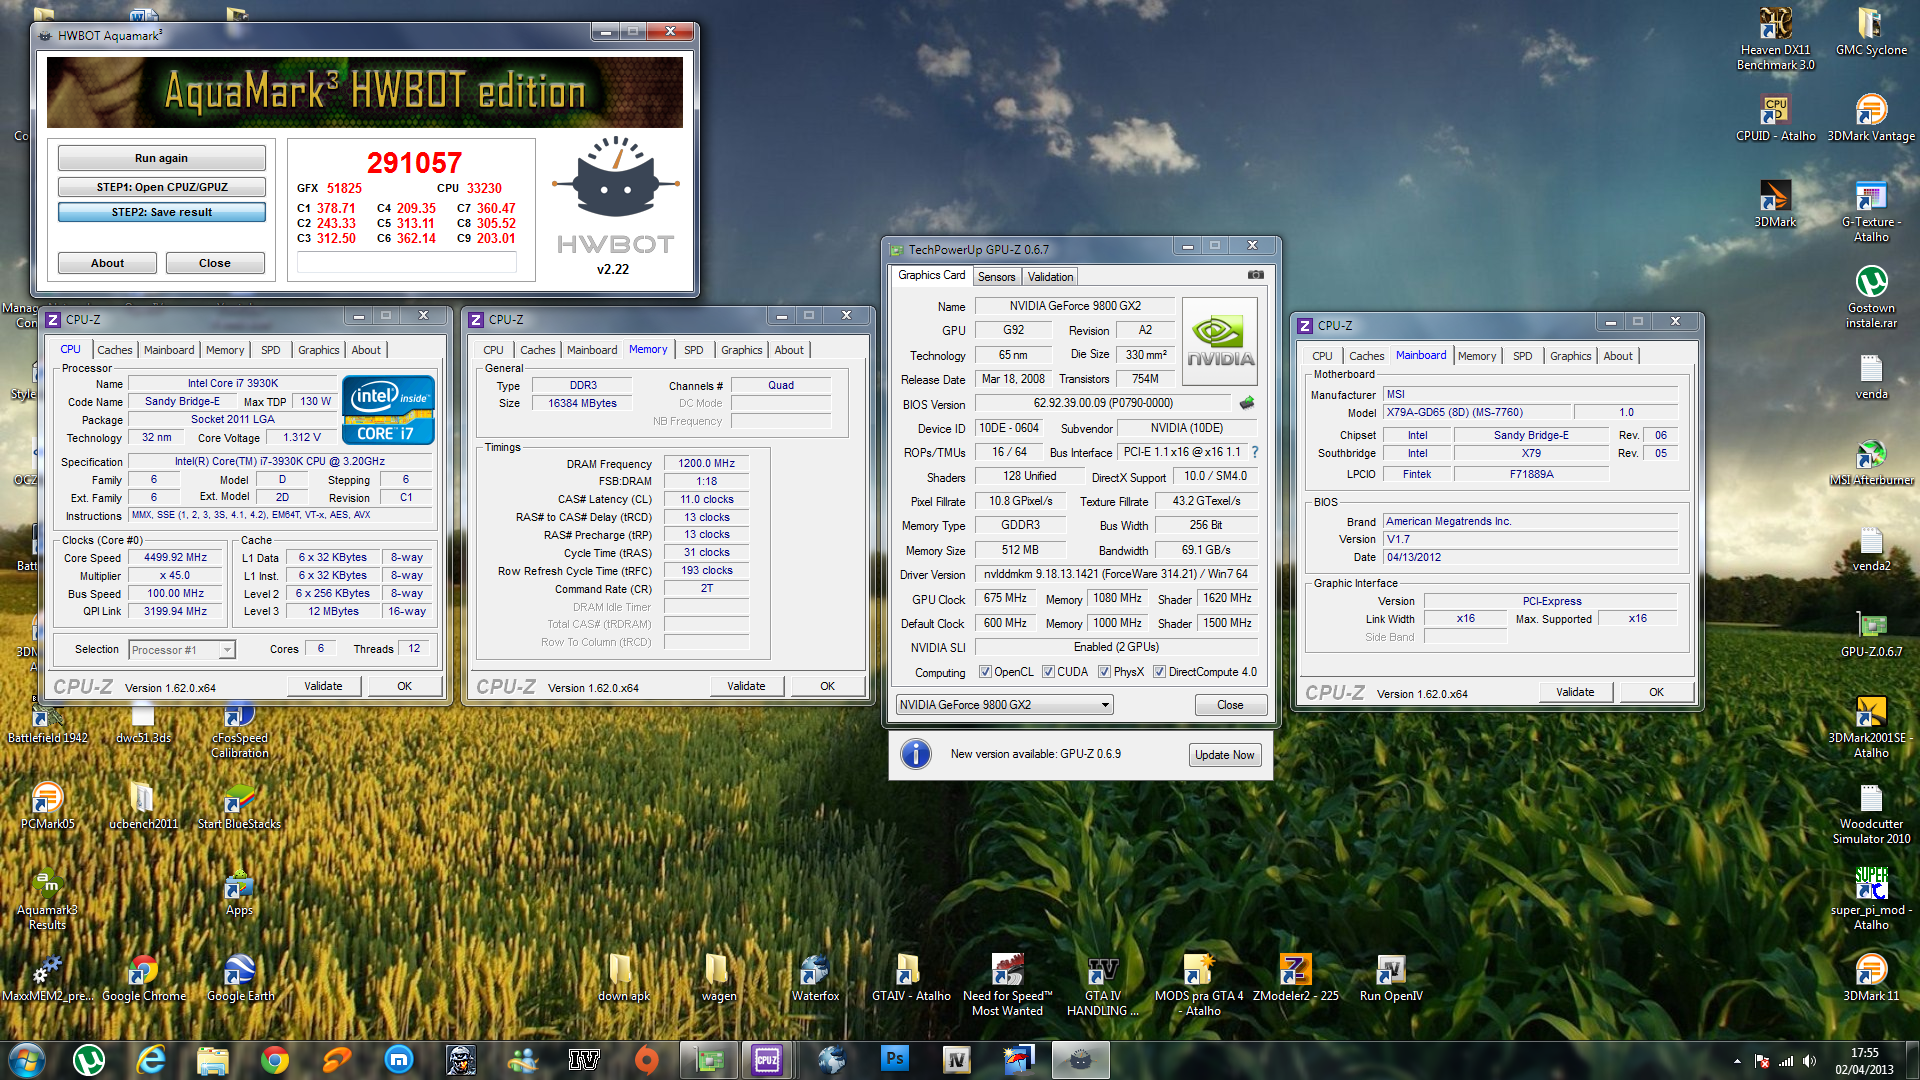This screenshot has height=1080, width=1920.
Task: Click STEP2: Save result button
Action: pyautogui.click(x=161, y=212)
